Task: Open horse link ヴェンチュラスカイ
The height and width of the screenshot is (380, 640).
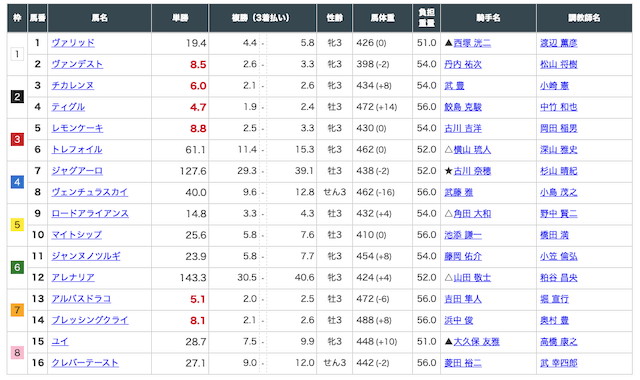Action: [x=90, y=192]
